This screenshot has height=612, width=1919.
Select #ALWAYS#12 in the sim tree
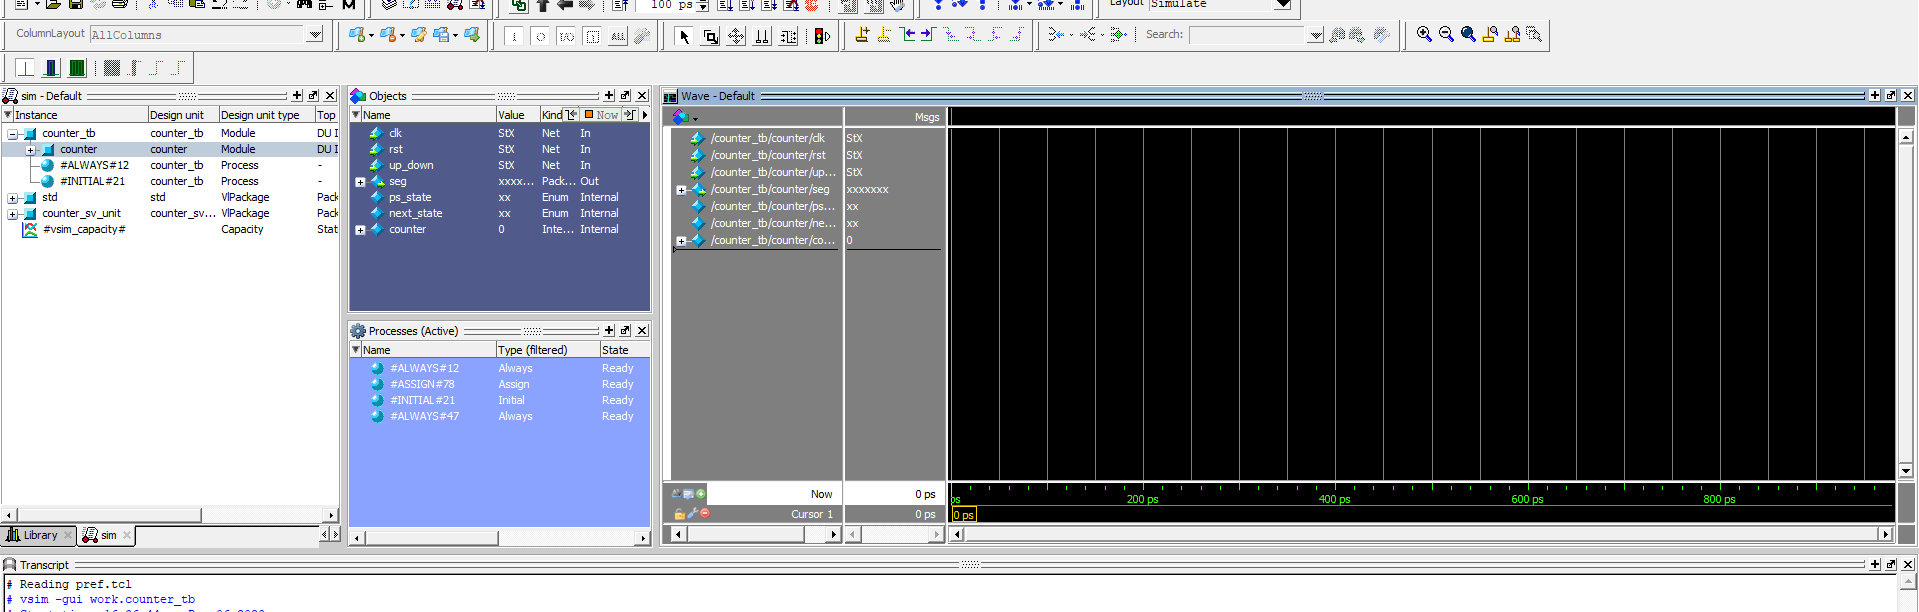94,166
